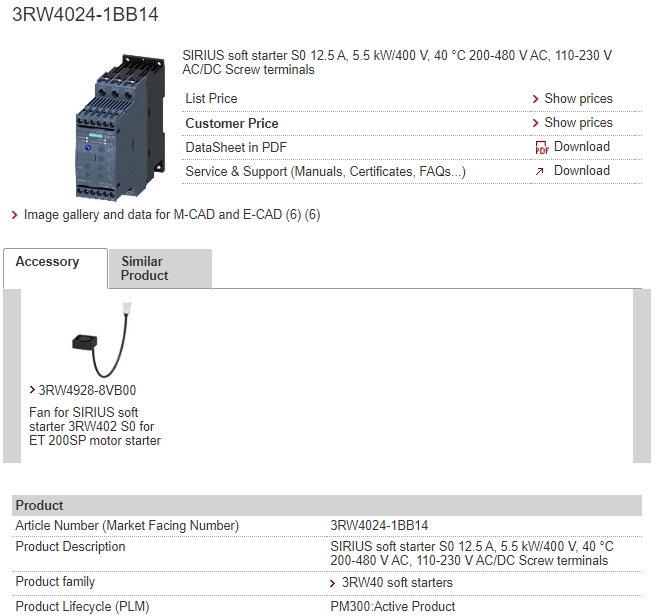Viewport: 658px width, 616px height.
Task: Click Service & Support (Manuals, Certificates, FAQs...) label
Action: [326, 172]
